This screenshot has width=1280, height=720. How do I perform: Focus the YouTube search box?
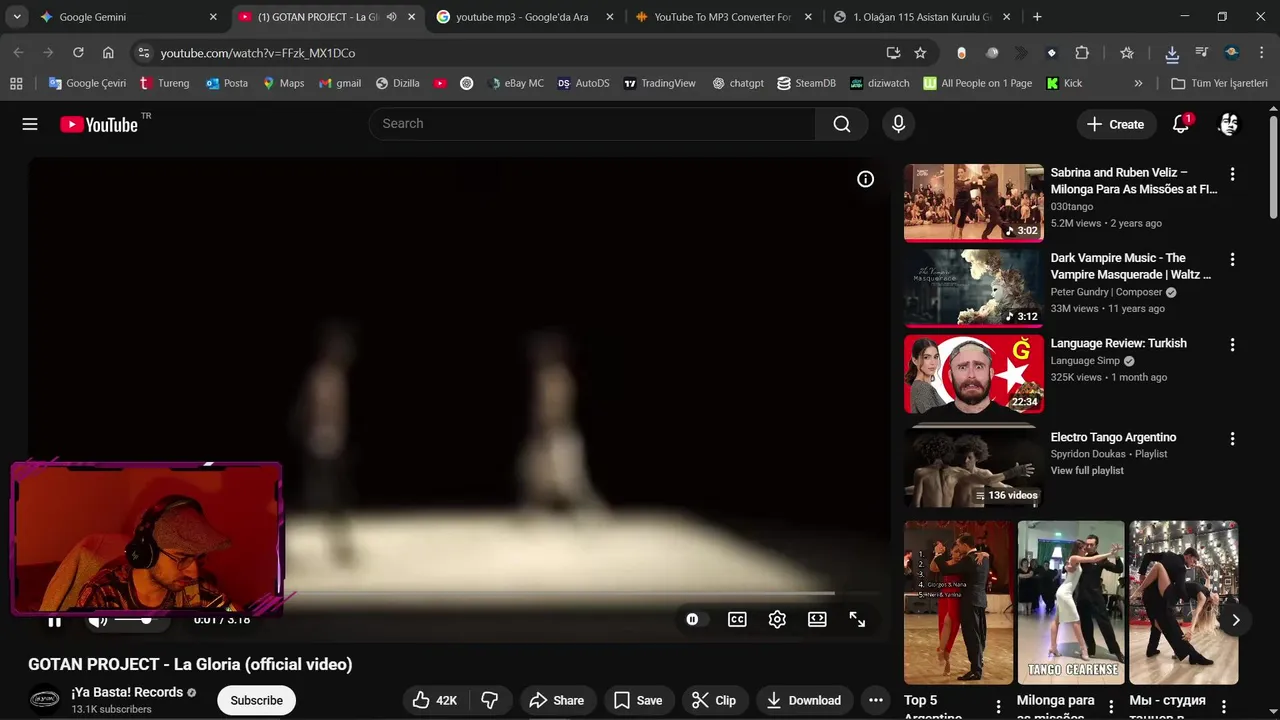[592, 124]
